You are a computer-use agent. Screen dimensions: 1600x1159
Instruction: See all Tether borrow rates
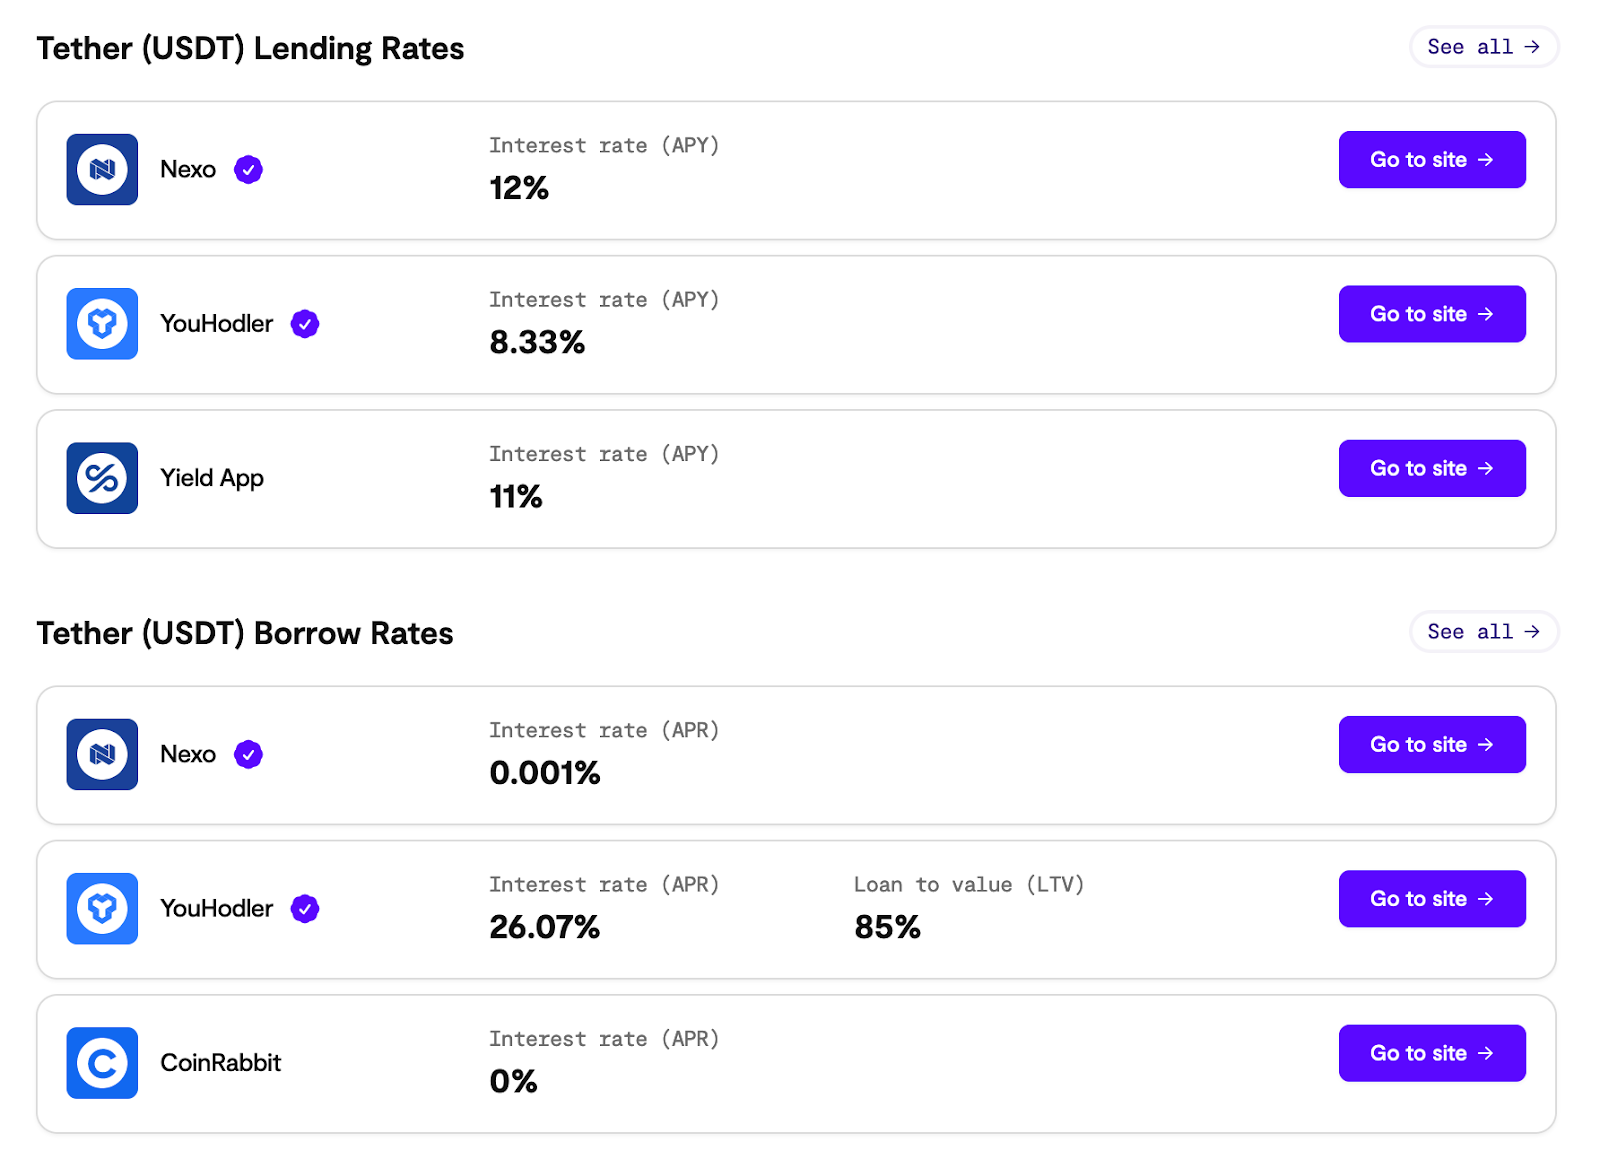pos(1483,632)
